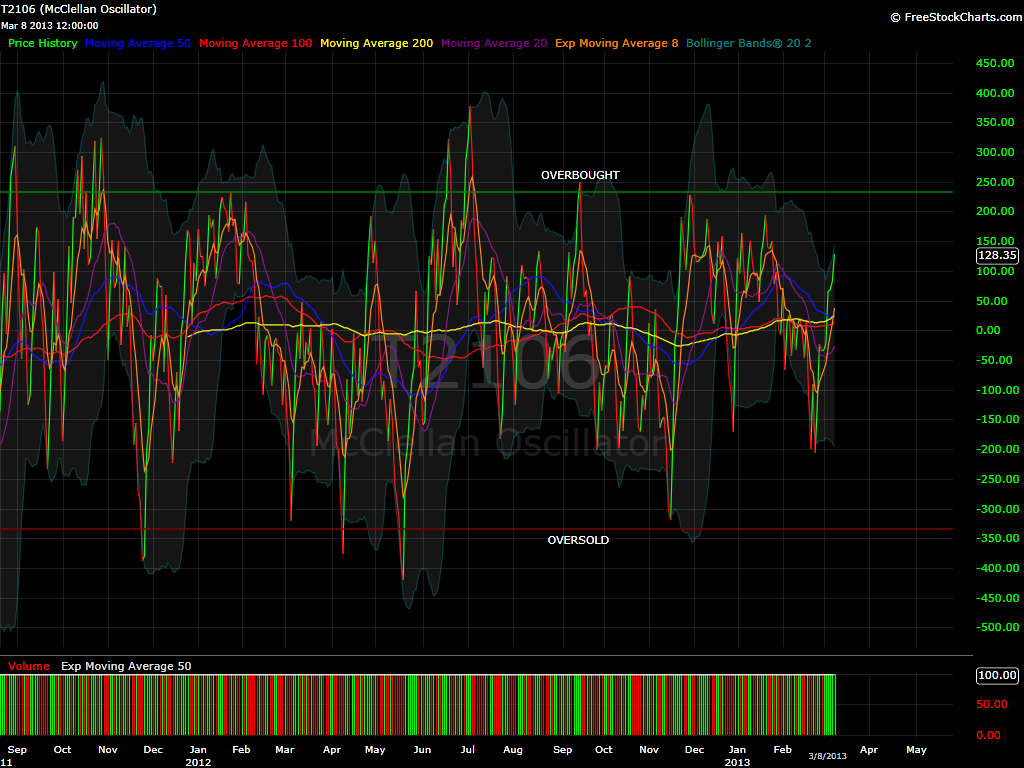Image resolution: width=1024 pixels, height=768 pixels.
Task: Click the May label at the axis end
Action: [915, 749]
